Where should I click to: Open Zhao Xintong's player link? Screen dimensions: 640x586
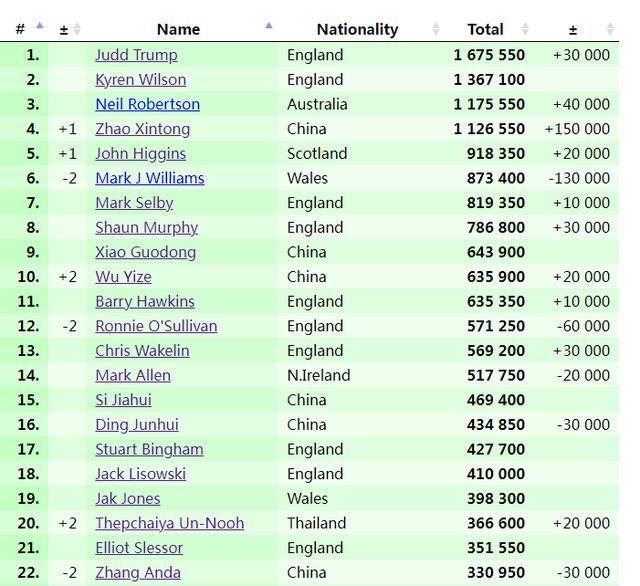142,129
